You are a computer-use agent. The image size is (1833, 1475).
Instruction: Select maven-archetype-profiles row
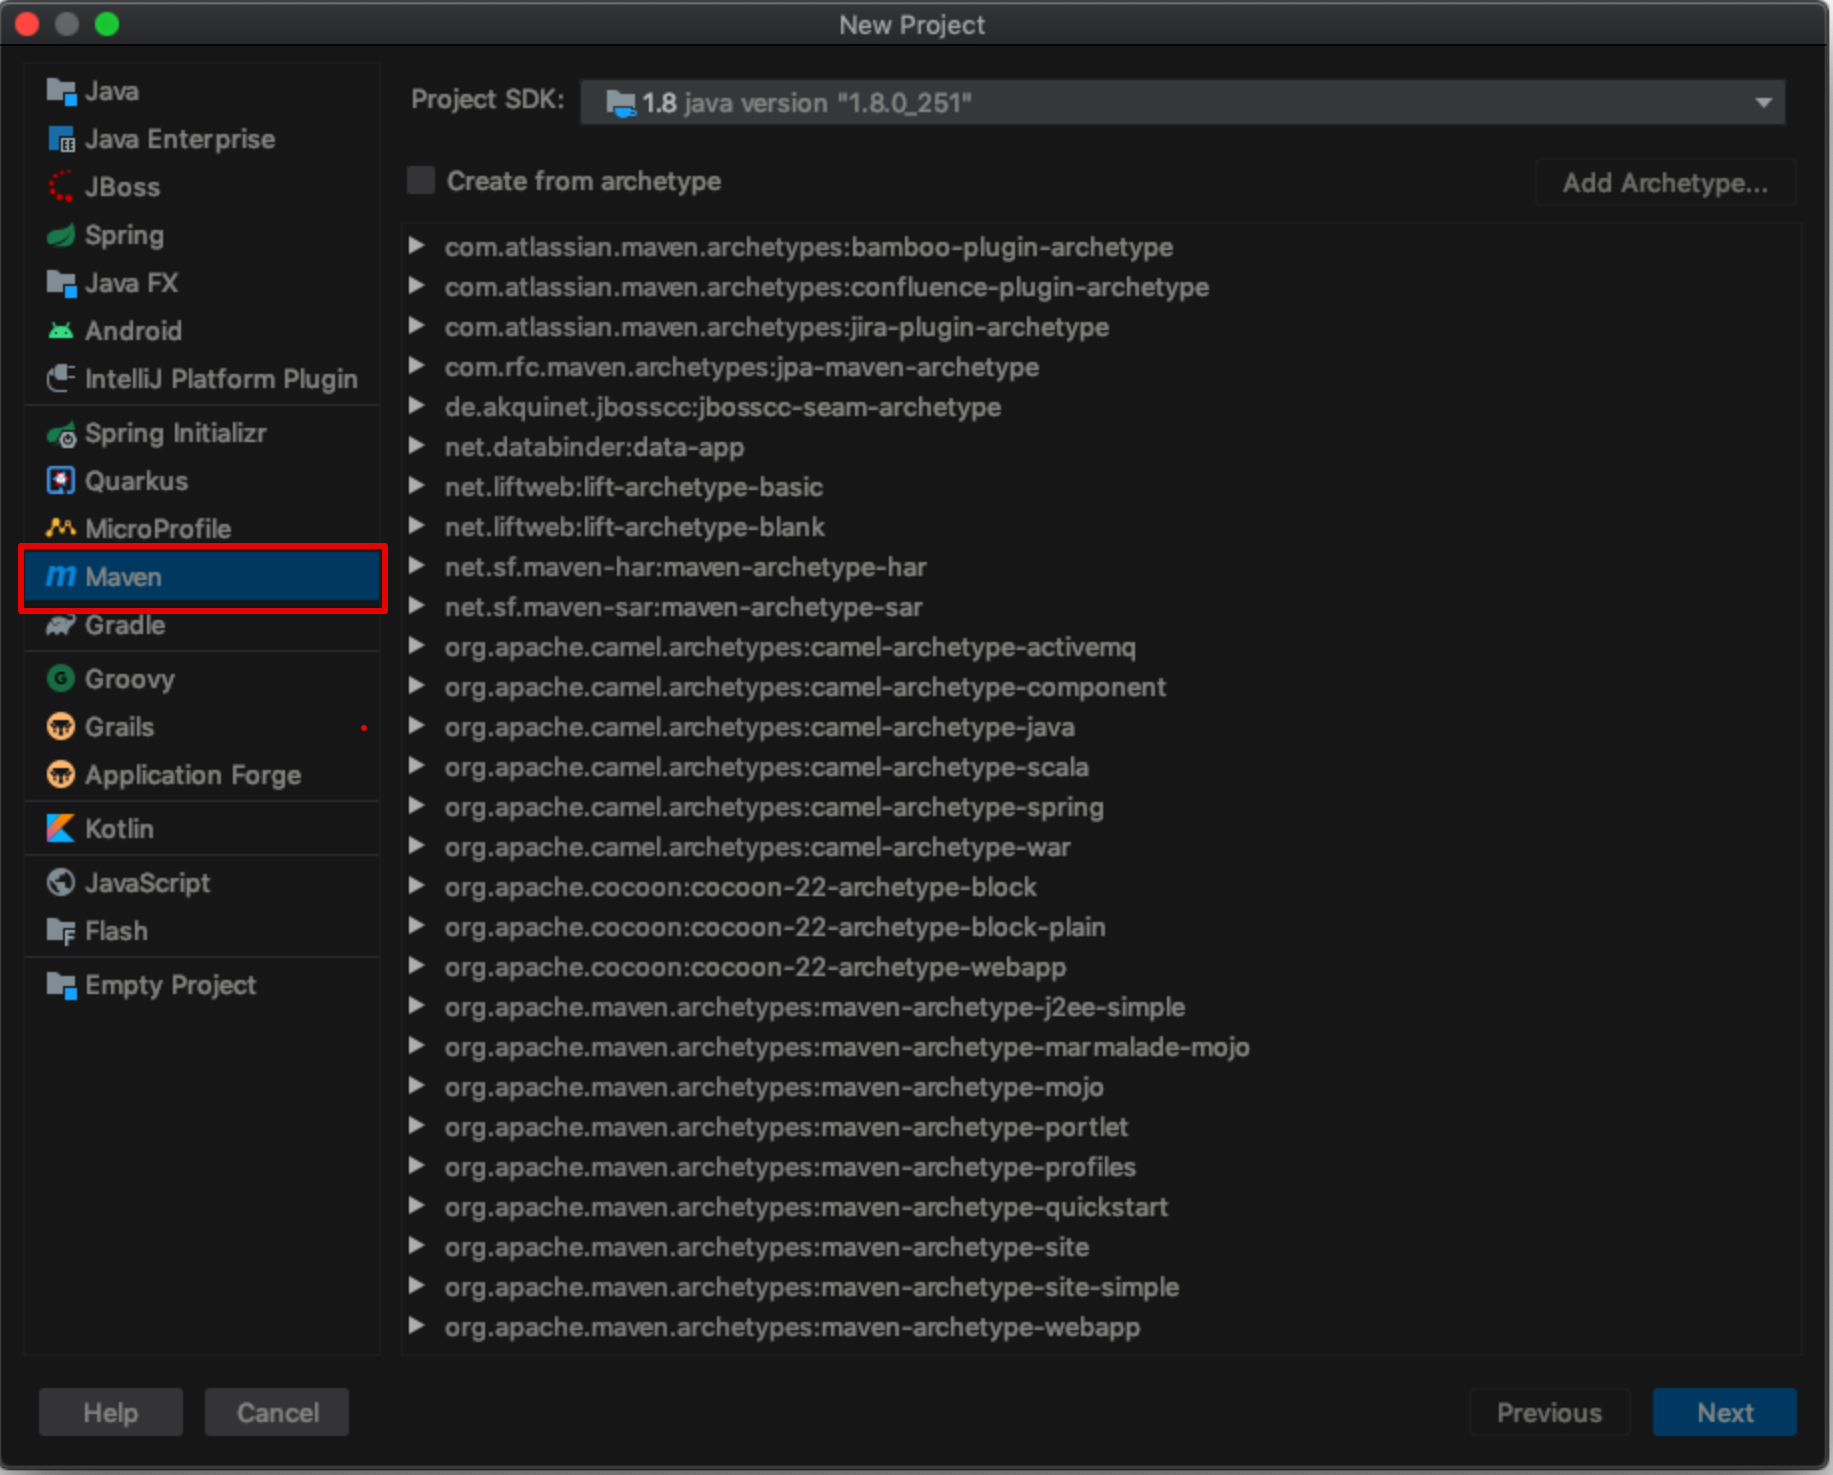(x=1101, y=1167)
